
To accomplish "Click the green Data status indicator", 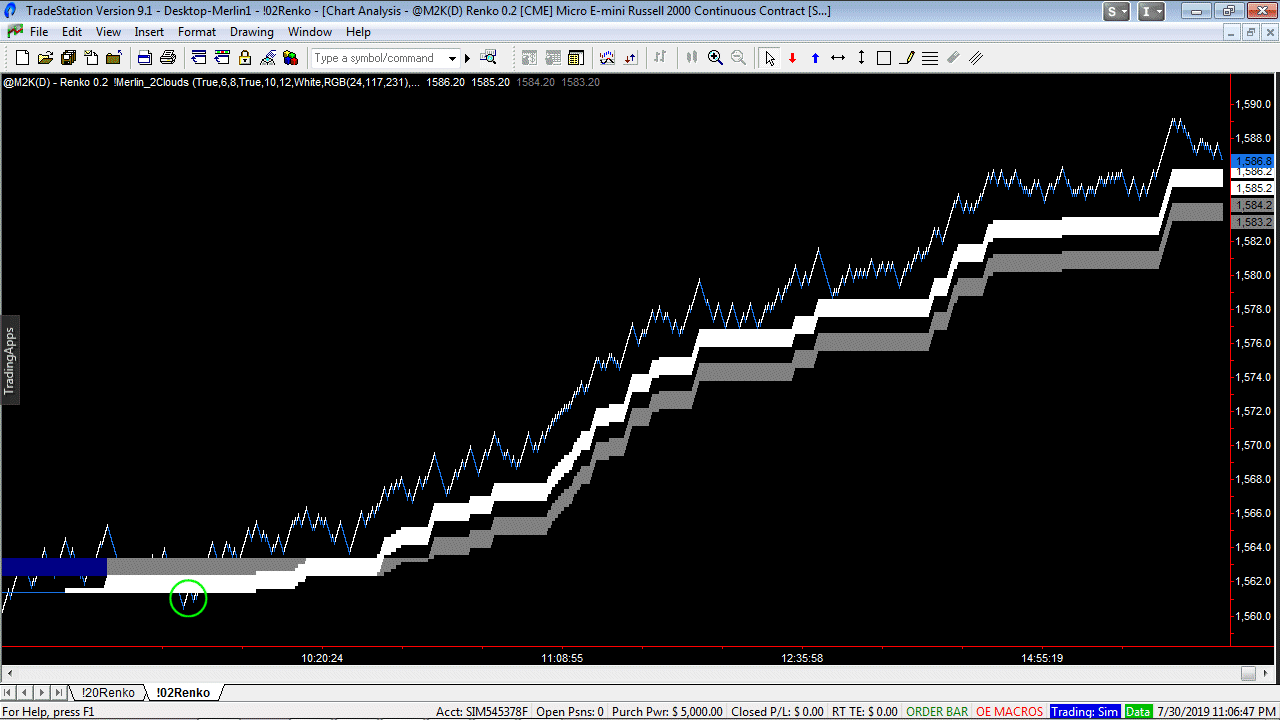I will (1138, 712).
